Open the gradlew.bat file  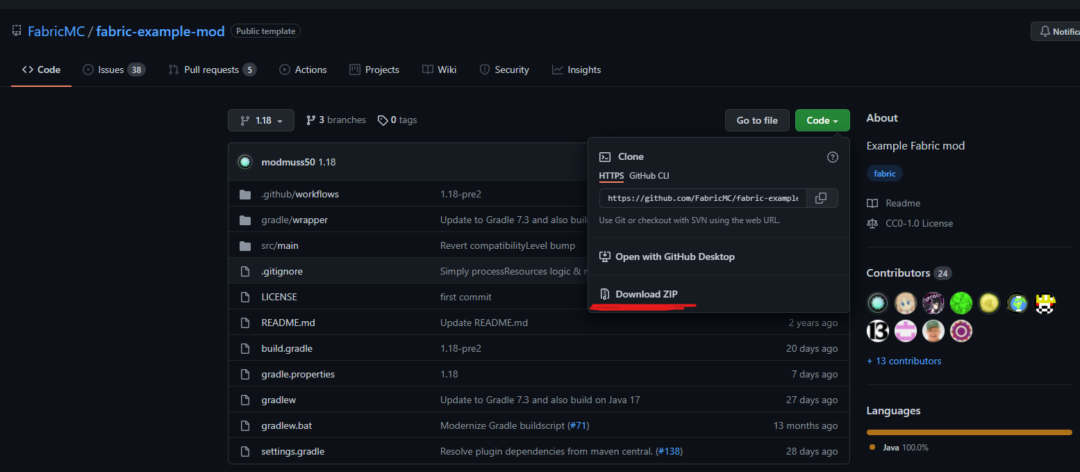287,426
